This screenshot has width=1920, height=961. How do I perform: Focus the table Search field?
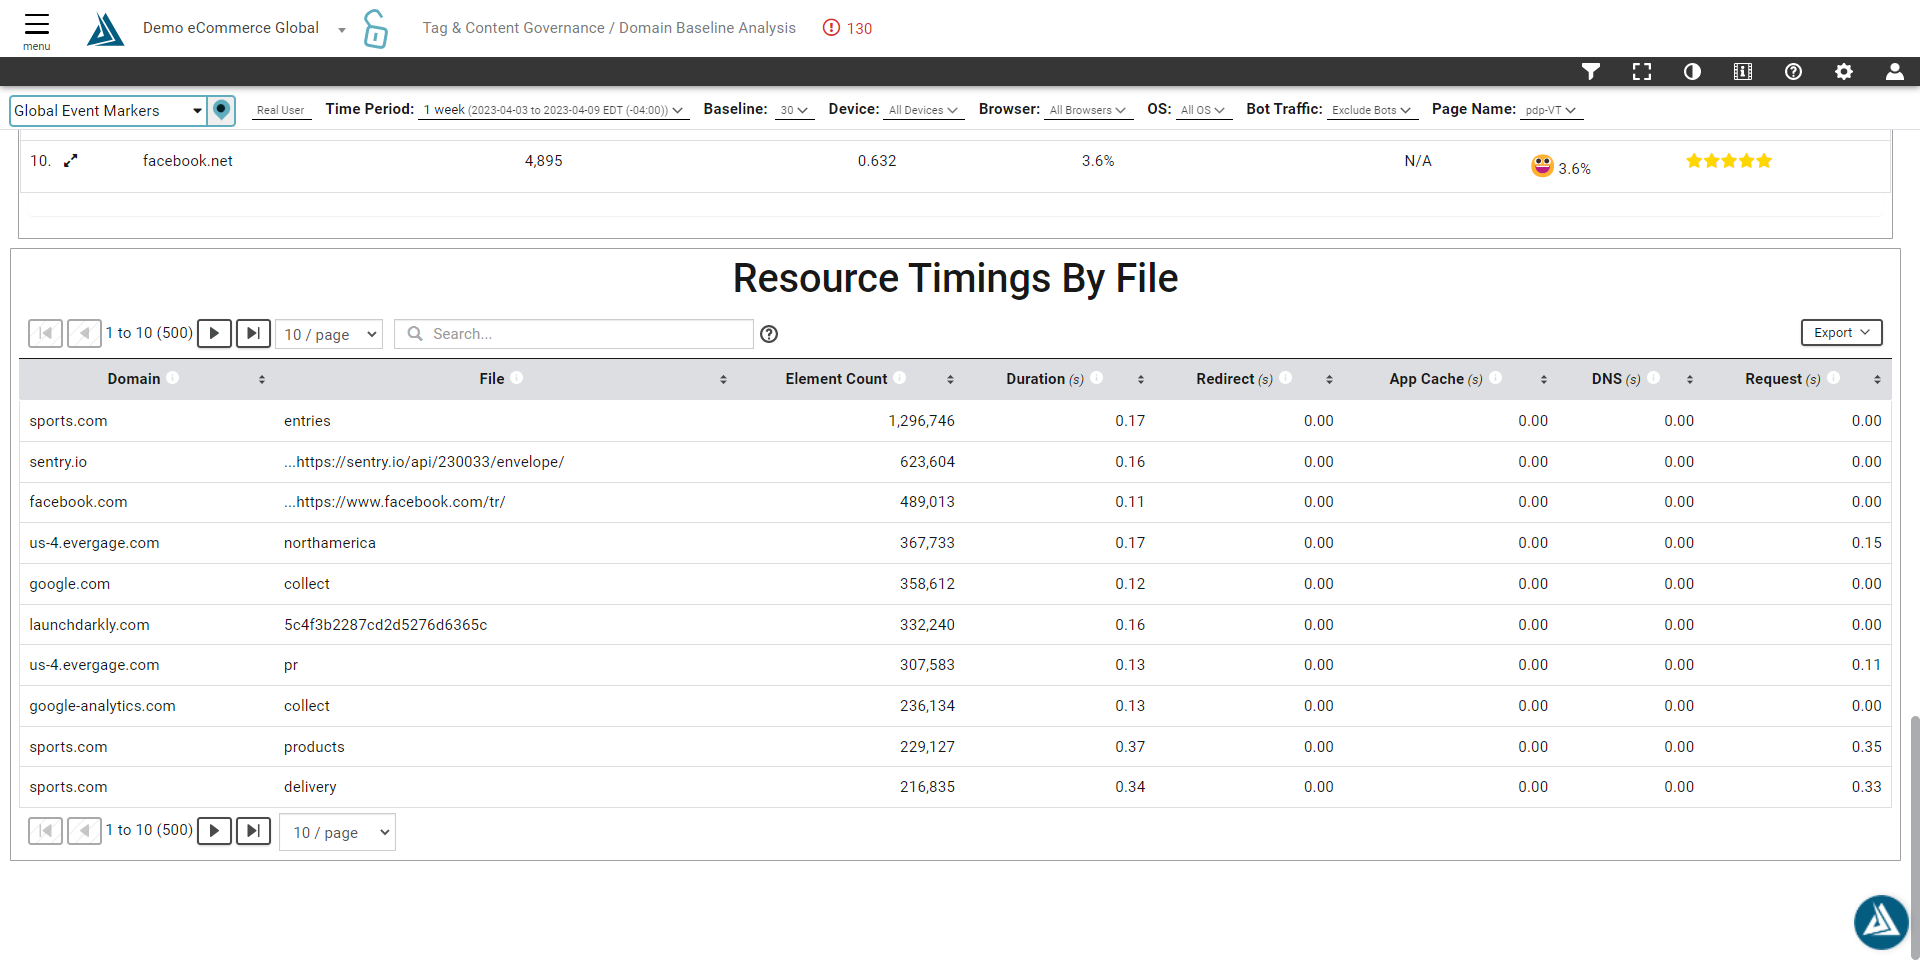click(x=574, y=334)
